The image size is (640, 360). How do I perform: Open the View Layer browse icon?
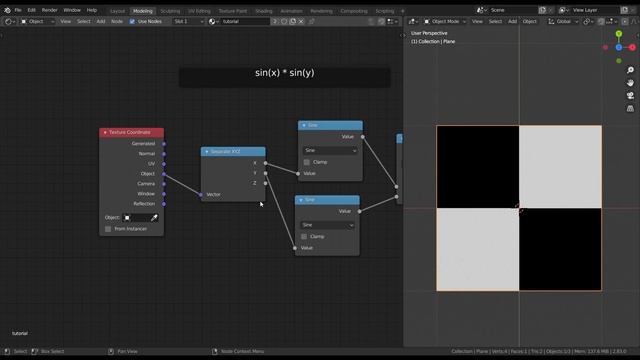(x=564, y=10)
